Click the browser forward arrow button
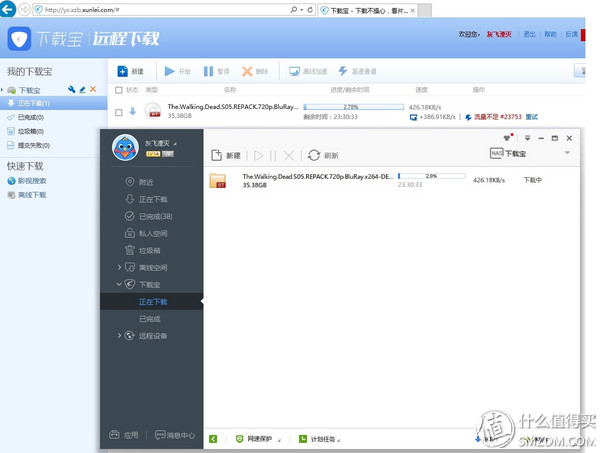 (24, 9)
